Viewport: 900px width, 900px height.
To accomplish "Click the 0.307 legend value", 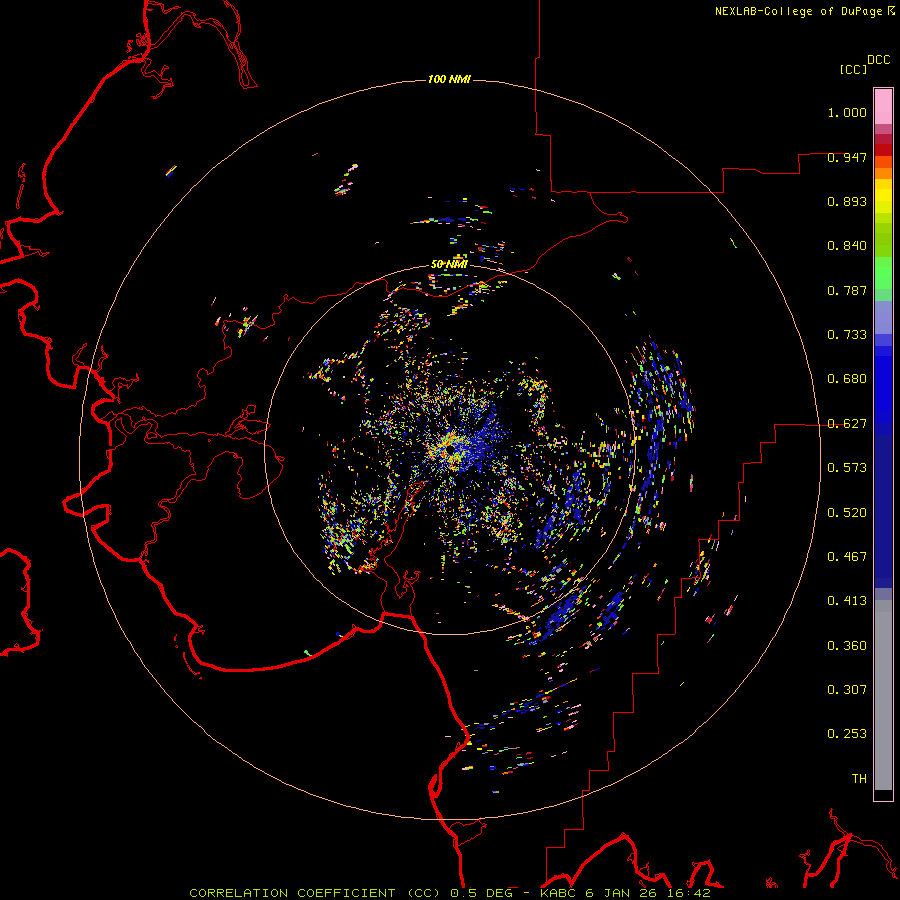I will click(847, 690).
